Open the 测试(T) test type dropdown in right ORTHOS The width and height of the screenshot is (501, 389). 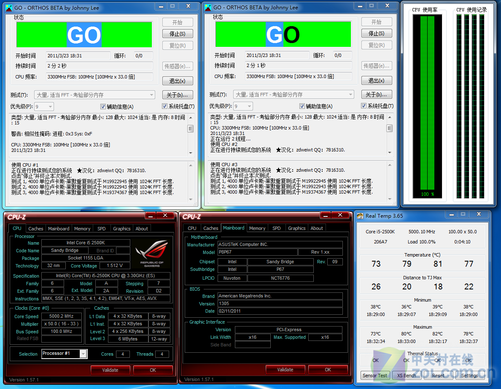pos(294,95)
